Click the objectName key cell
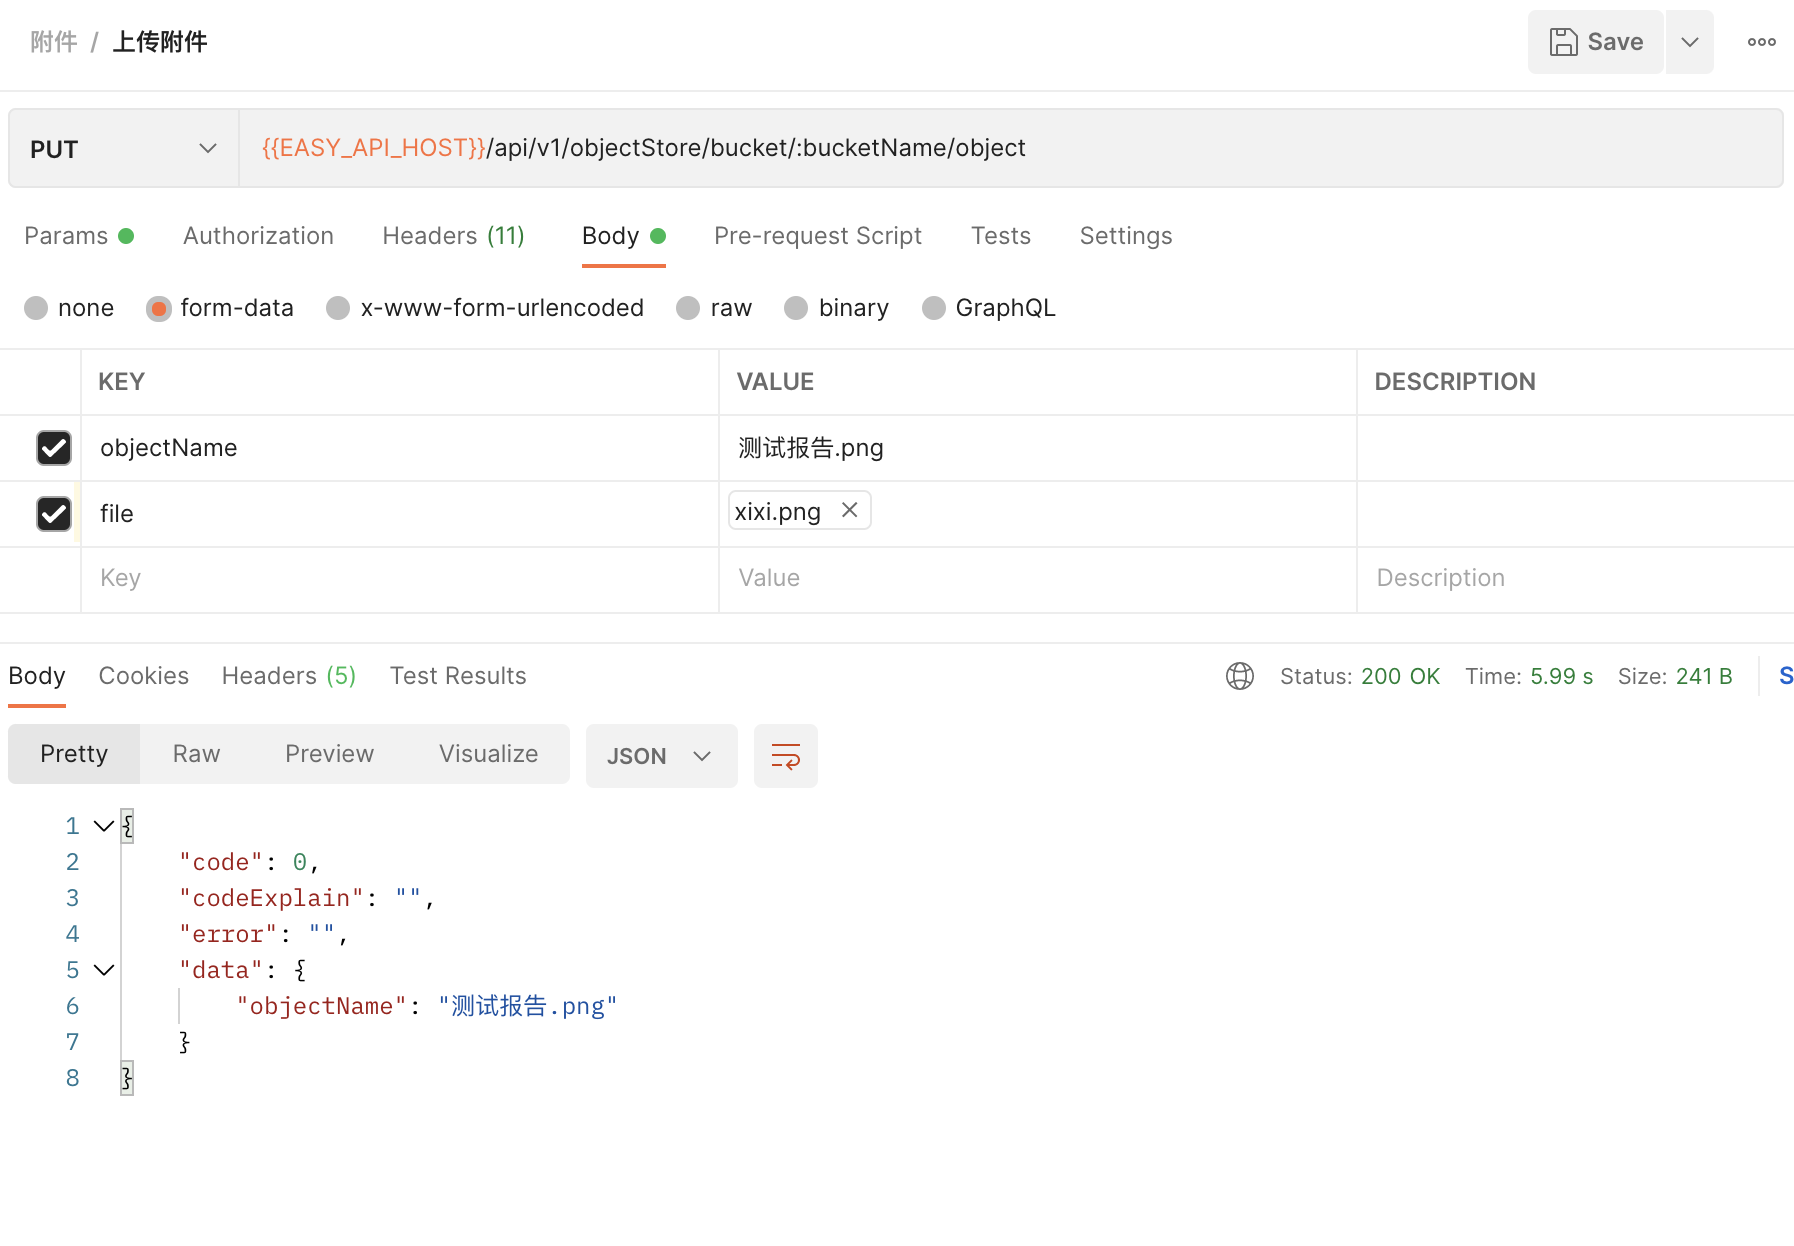 tap(400, 448)
